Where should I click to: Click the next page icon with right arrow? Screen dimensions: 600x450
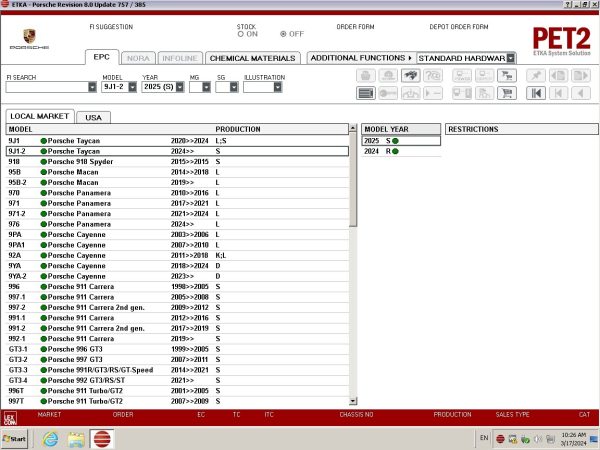tap(581, 75)
